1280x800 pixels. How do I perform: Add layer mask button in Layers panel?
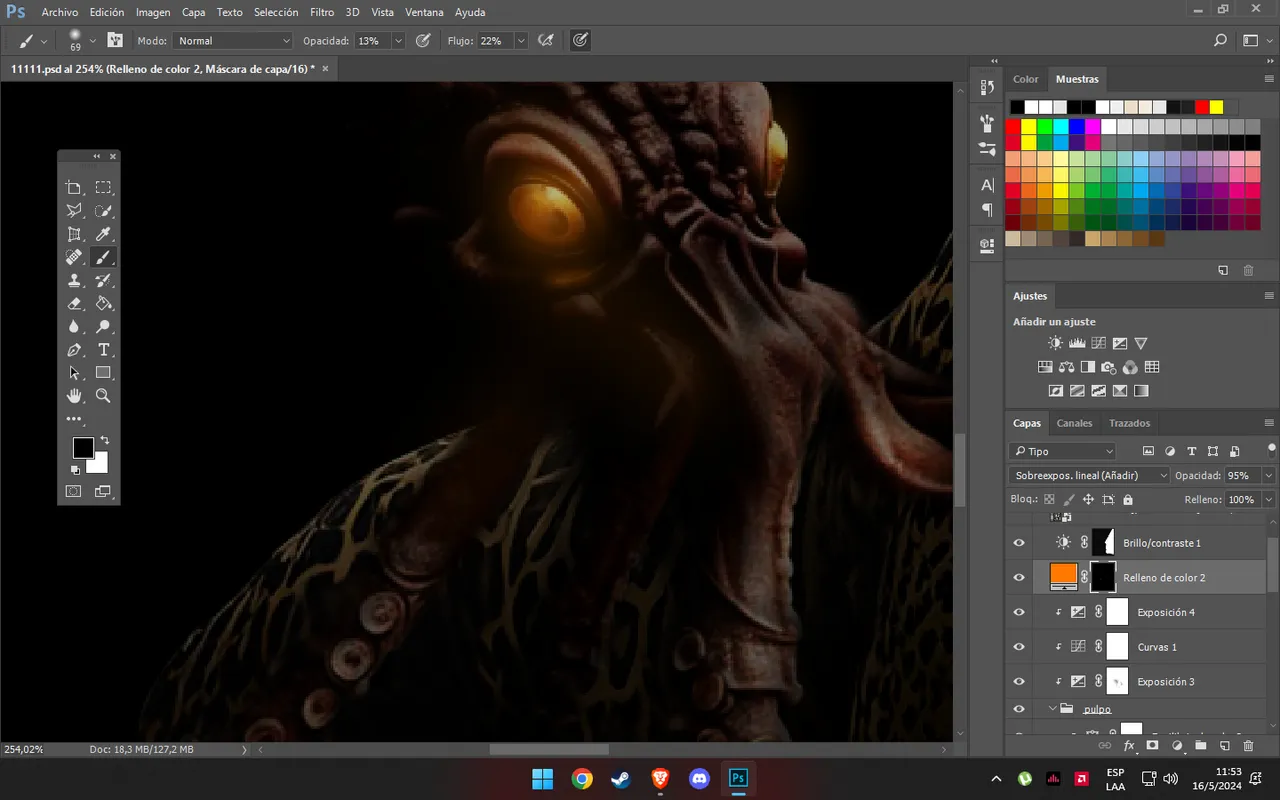point(1152,746)
